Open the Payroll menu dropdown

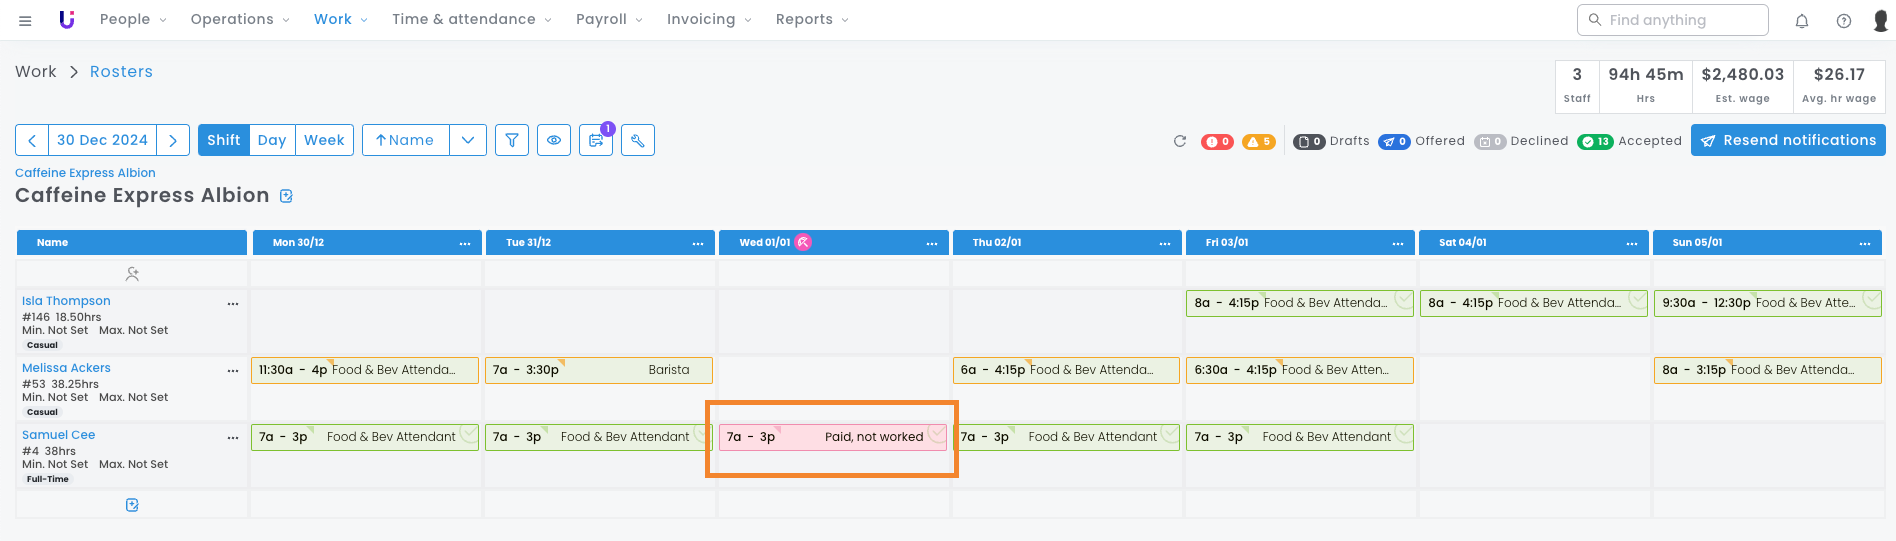(609, 20)
